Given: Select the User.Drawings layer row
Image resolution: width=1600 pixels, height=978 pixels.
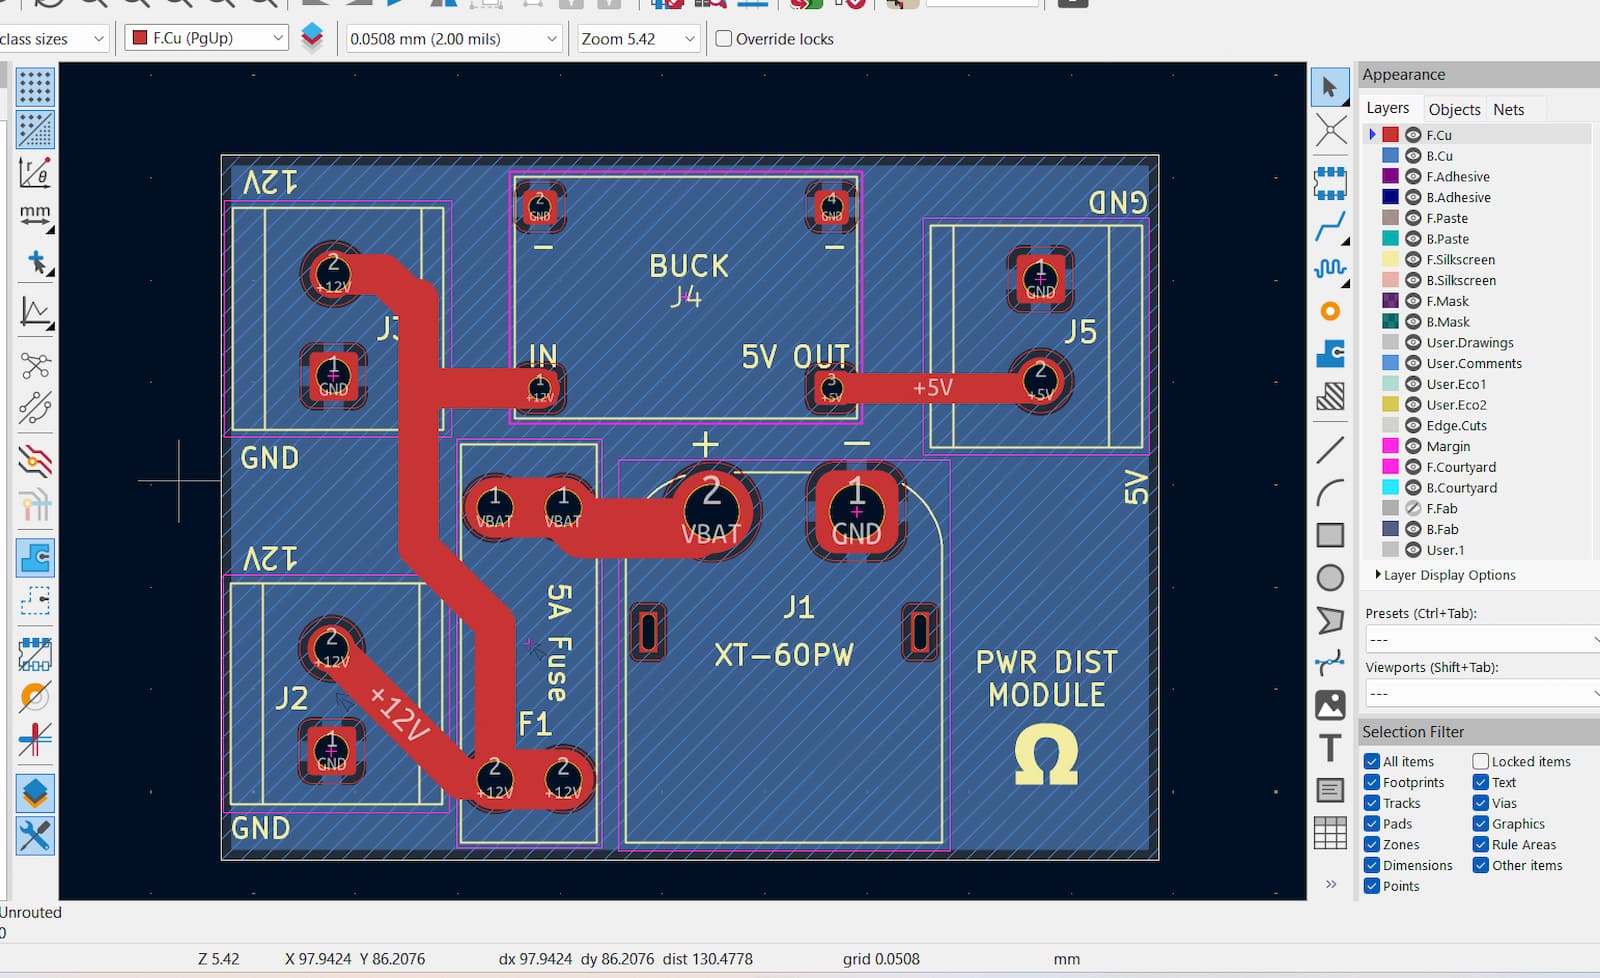Looking at the screenshot, I should point(1477,343).
